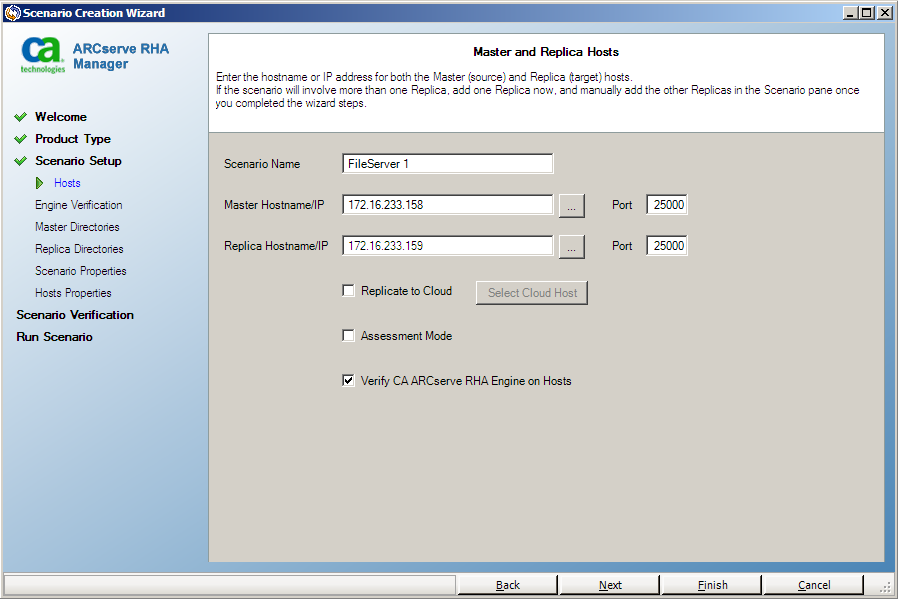The image size is (898, 599).
Task: Select the Master Directories step
Action: coord(78,227)
